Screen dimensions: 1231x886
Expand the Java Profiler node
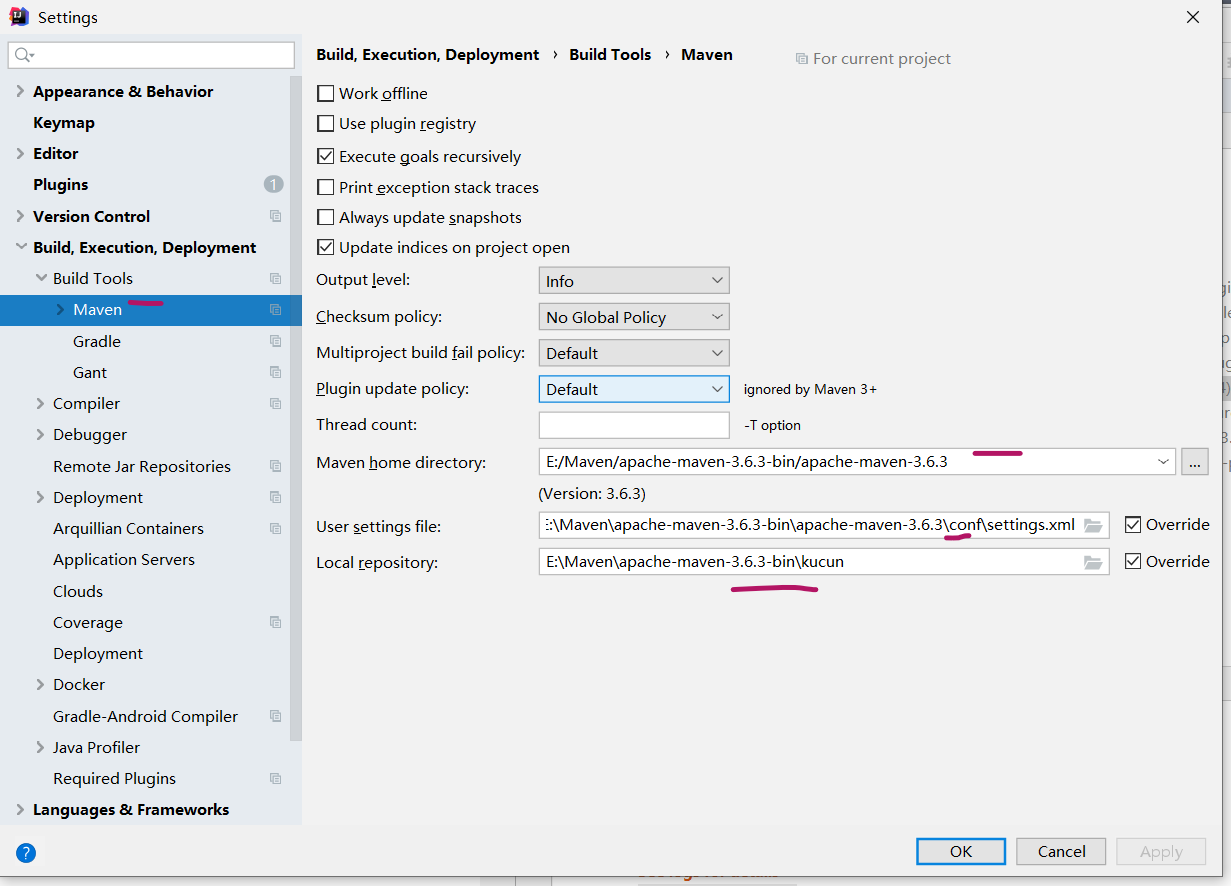(x=41, y=747)
